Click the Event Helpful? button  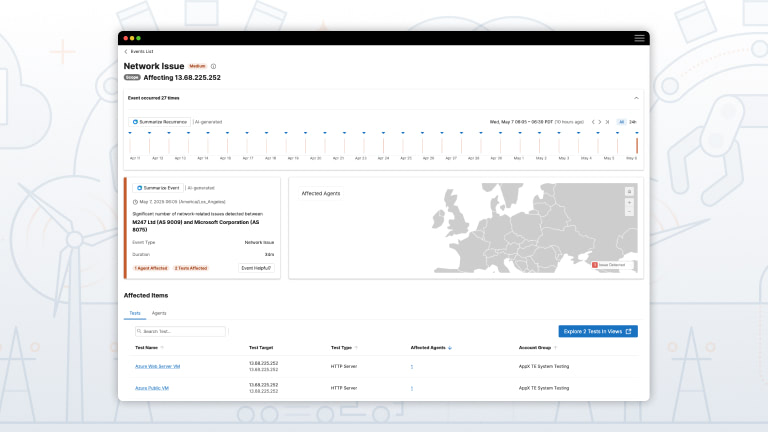click(256, 268)
